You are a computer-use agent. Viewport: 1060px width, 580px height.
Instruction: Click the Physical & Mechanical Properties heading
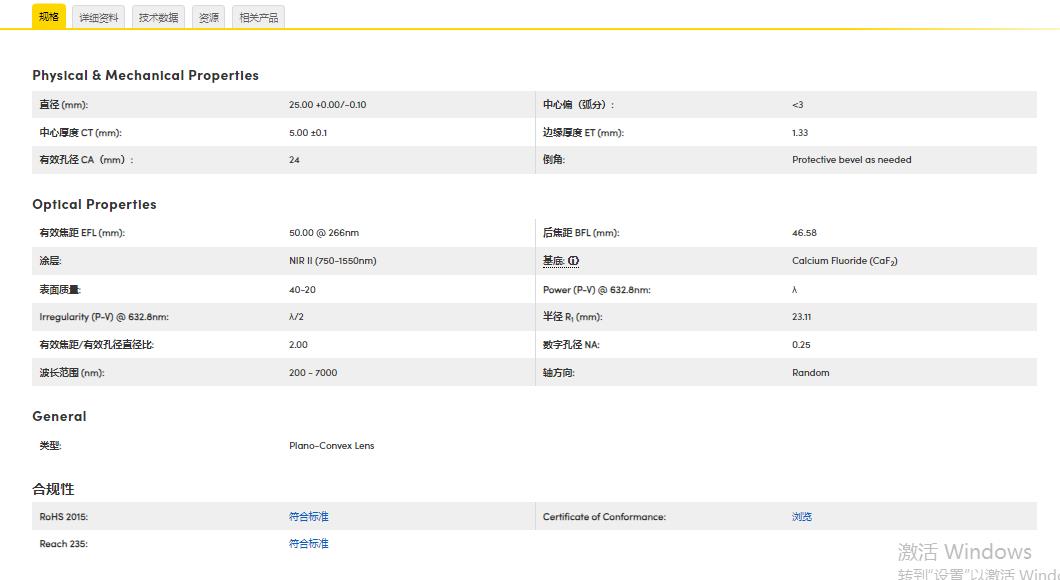point(145,75)
